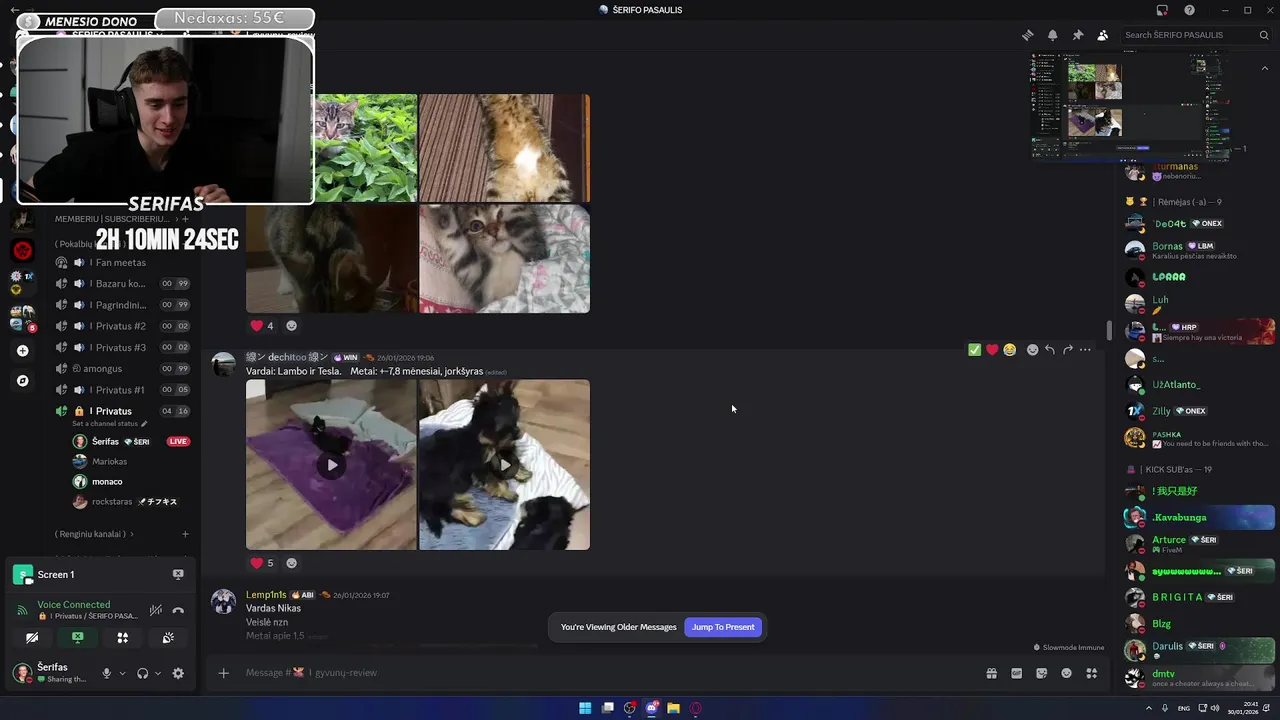Open the GIF picker
This screenshot has height=720, width=1280.
[x=1016, y=673]
